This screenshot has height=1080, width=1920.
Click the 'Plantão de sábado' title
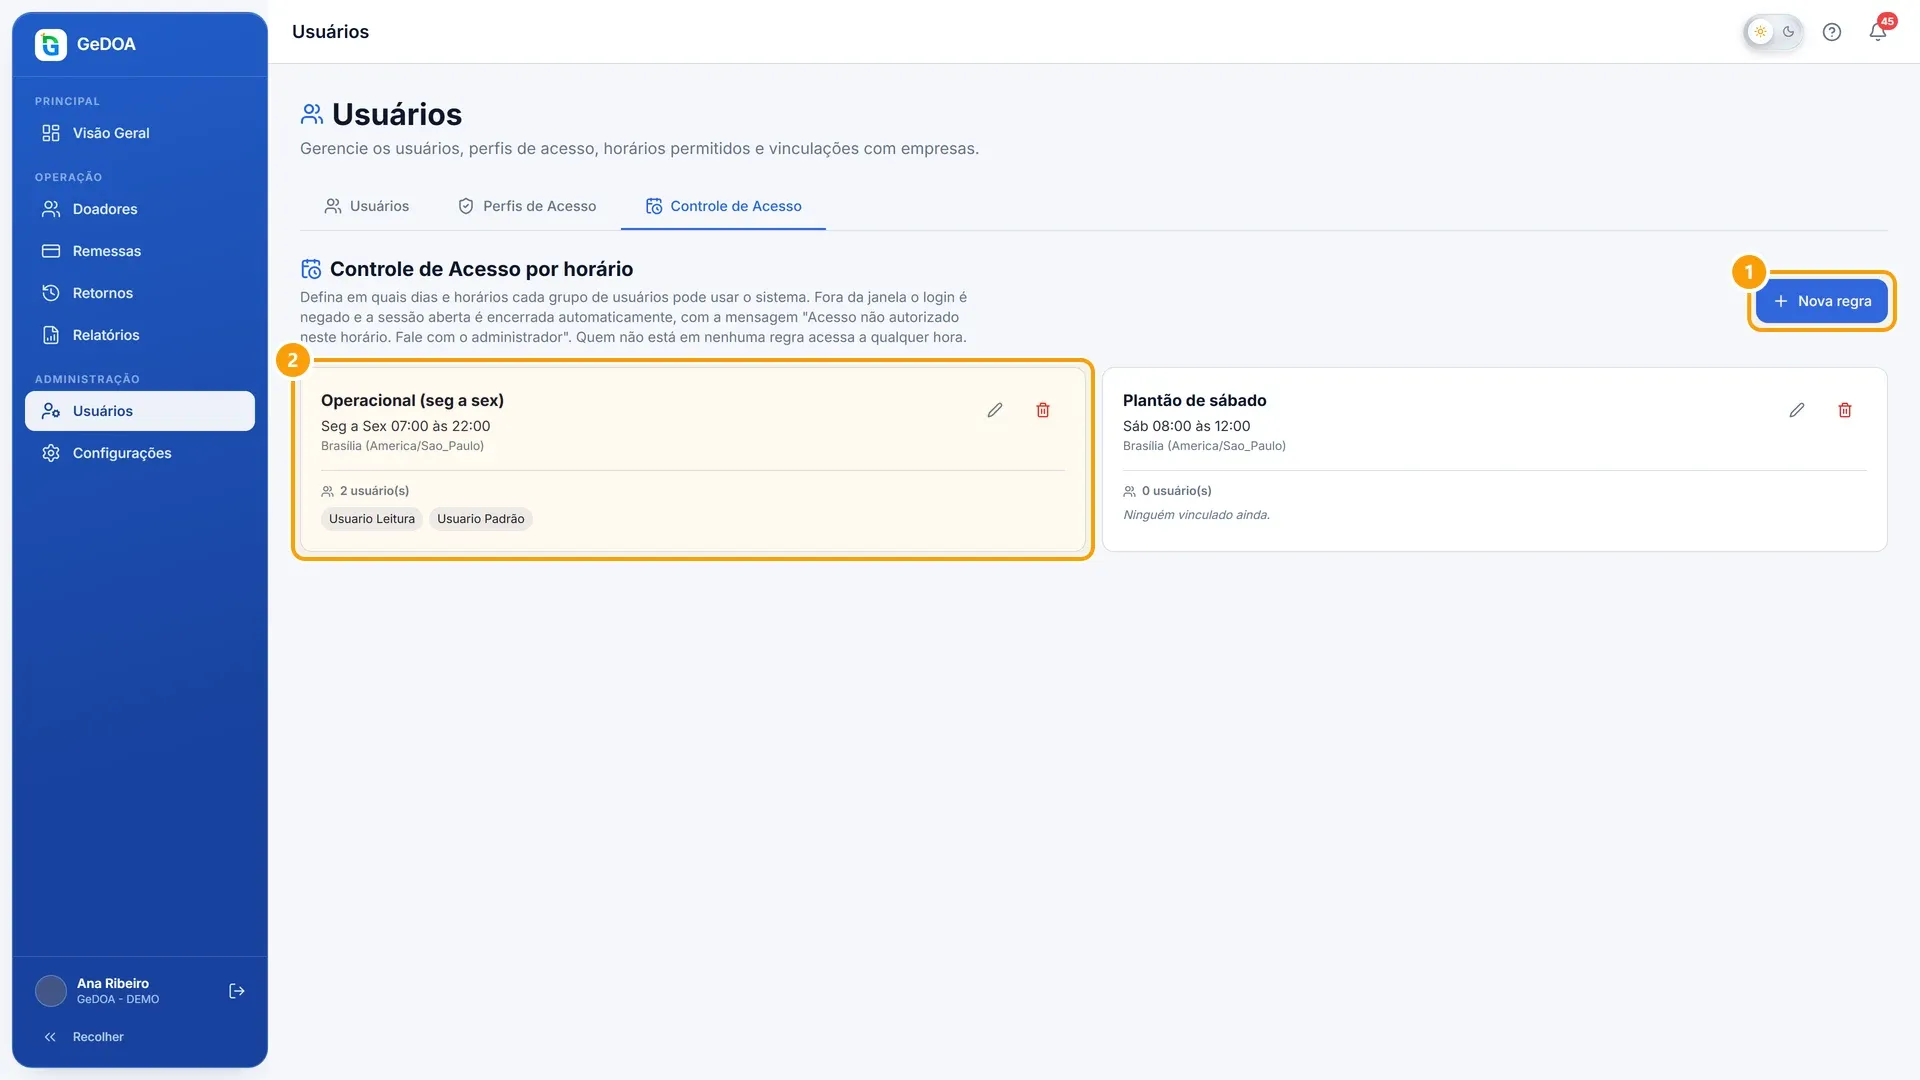tap(1195, 400)
